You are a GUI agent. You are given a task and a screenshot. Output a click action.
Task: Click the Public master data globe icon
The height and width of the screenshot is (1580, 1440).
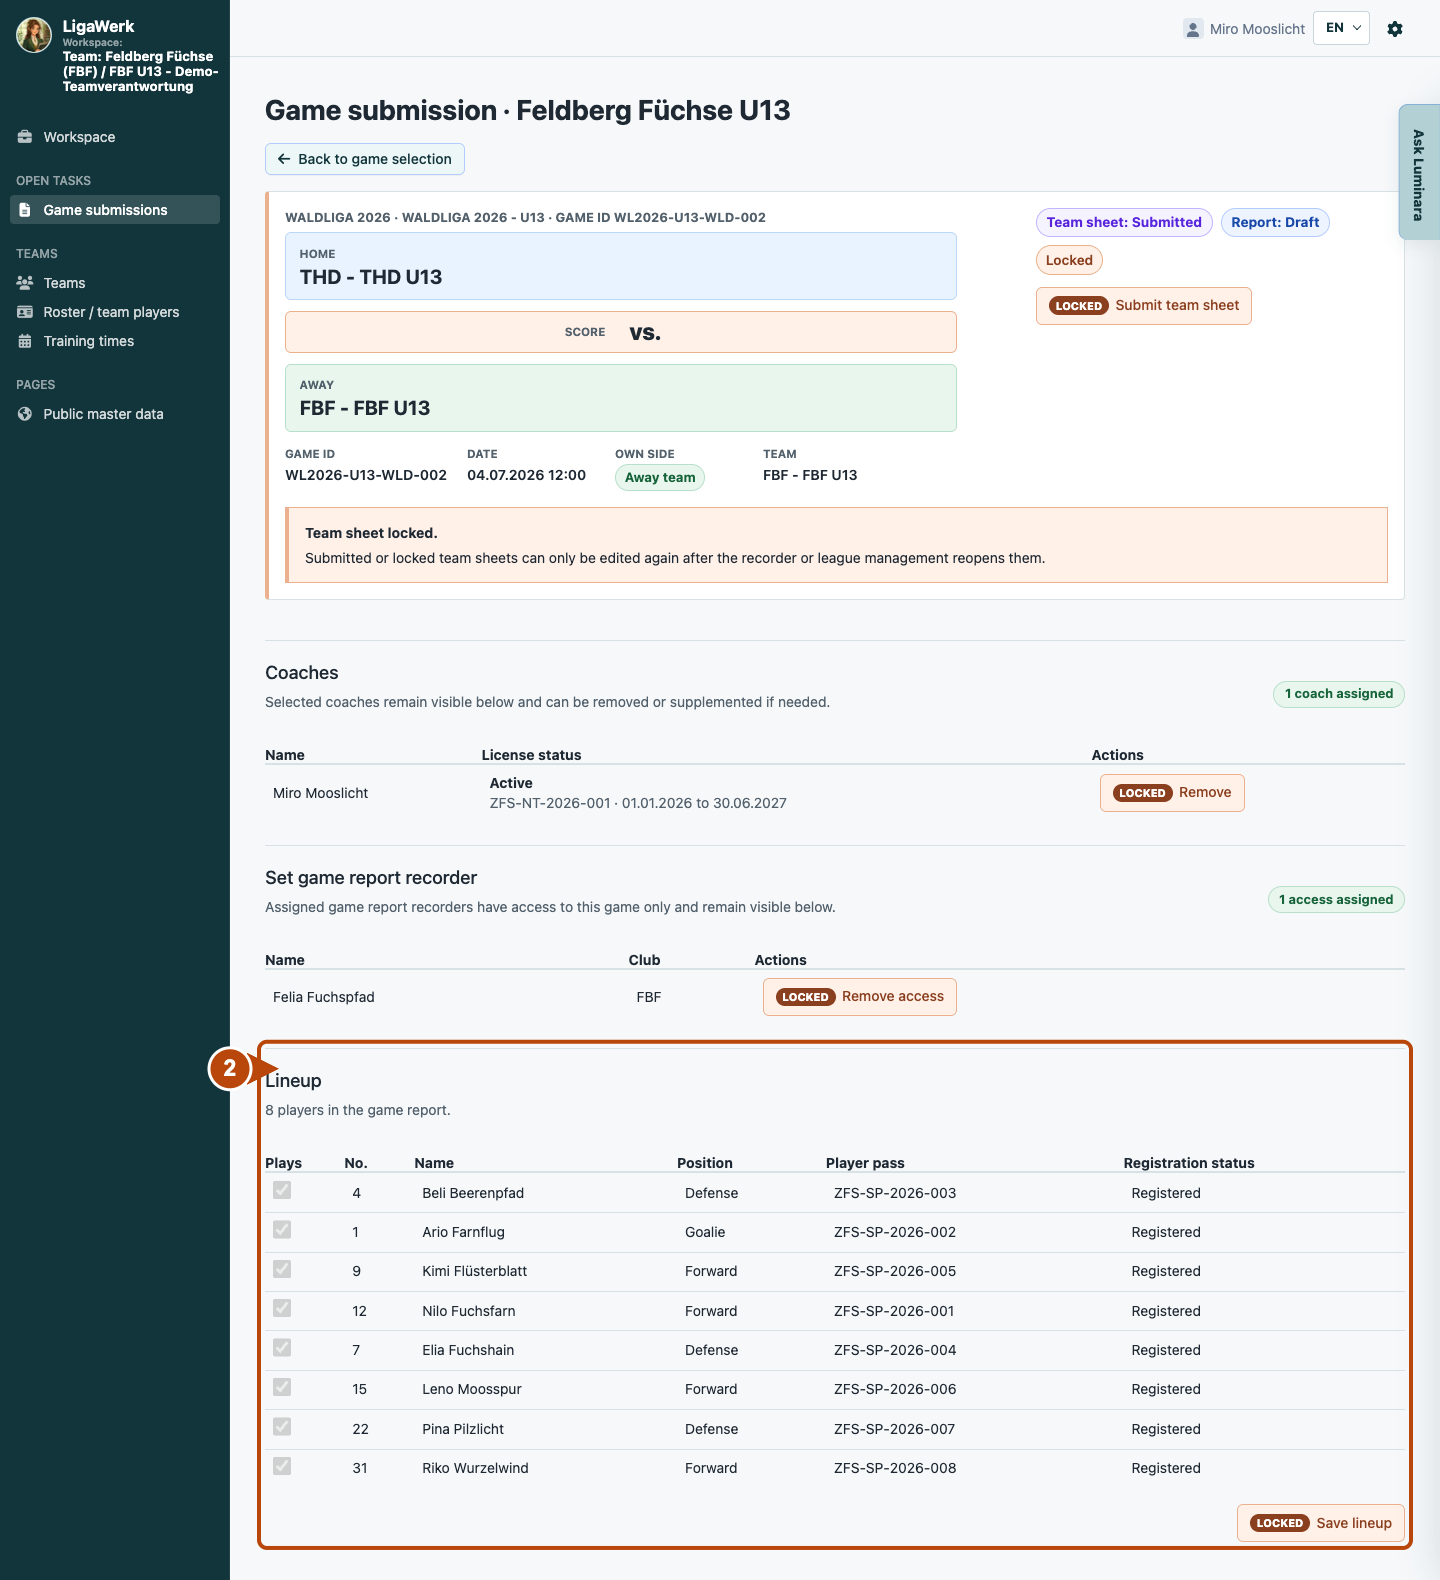(25, 414)
